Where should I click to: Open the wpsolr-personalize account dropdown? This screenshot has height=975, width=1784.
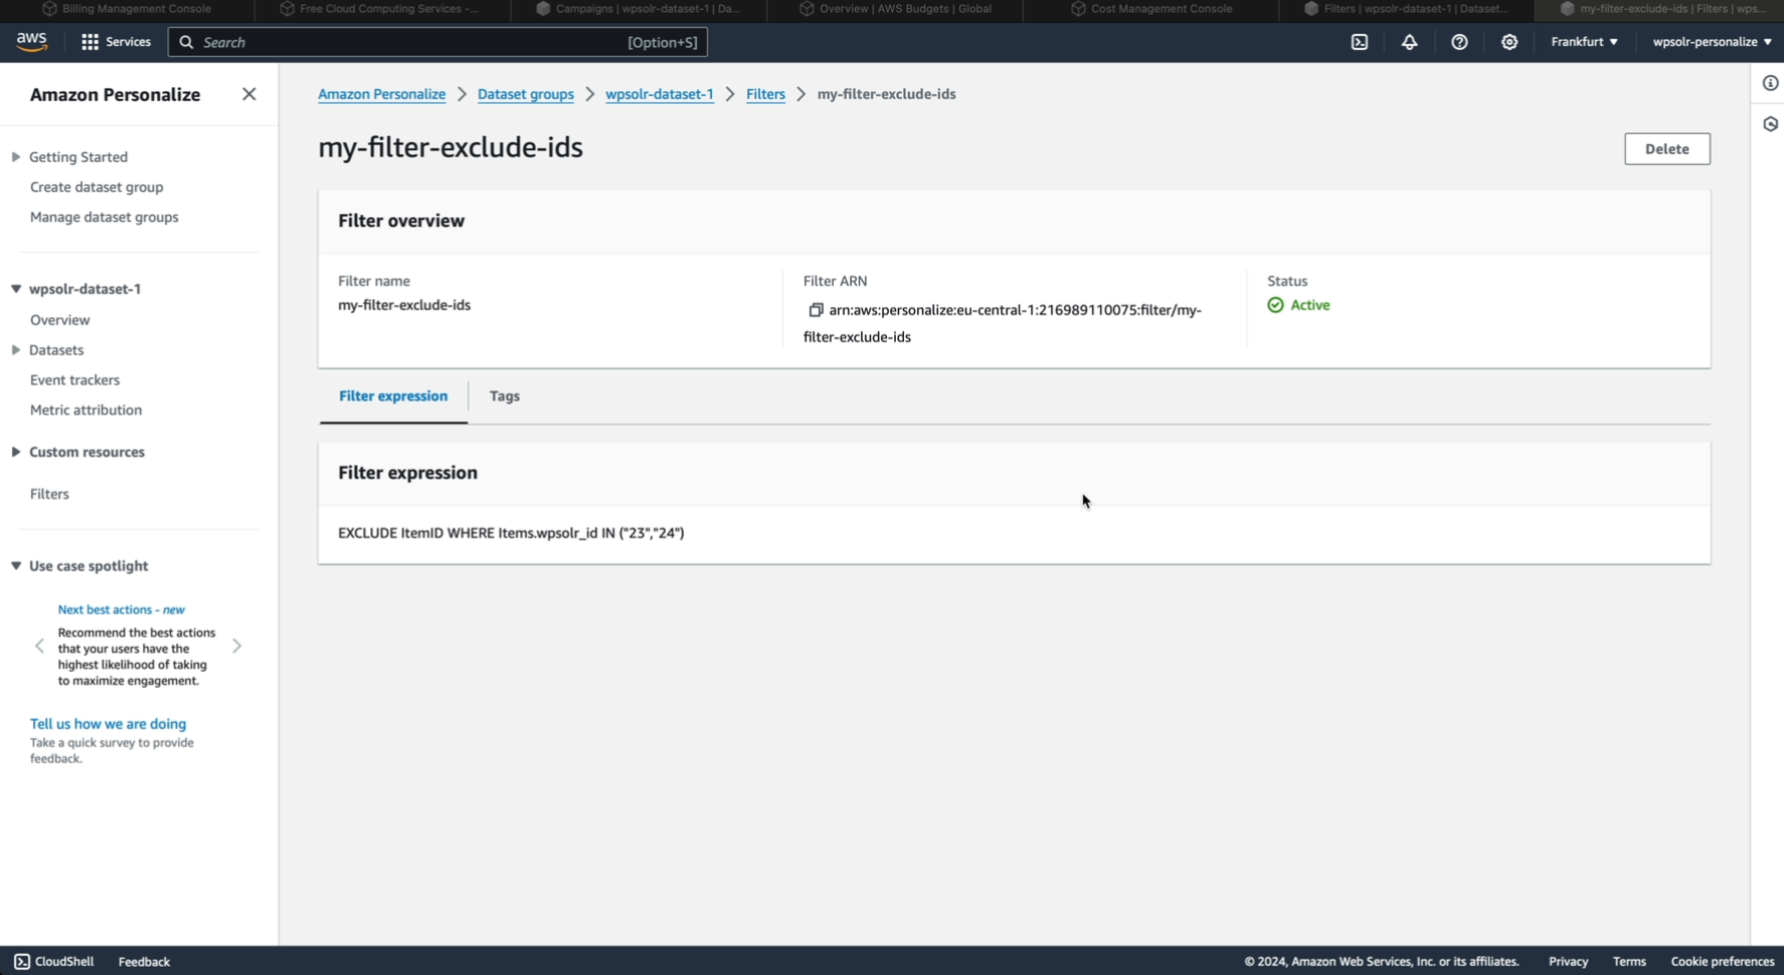pos(1712,42)
